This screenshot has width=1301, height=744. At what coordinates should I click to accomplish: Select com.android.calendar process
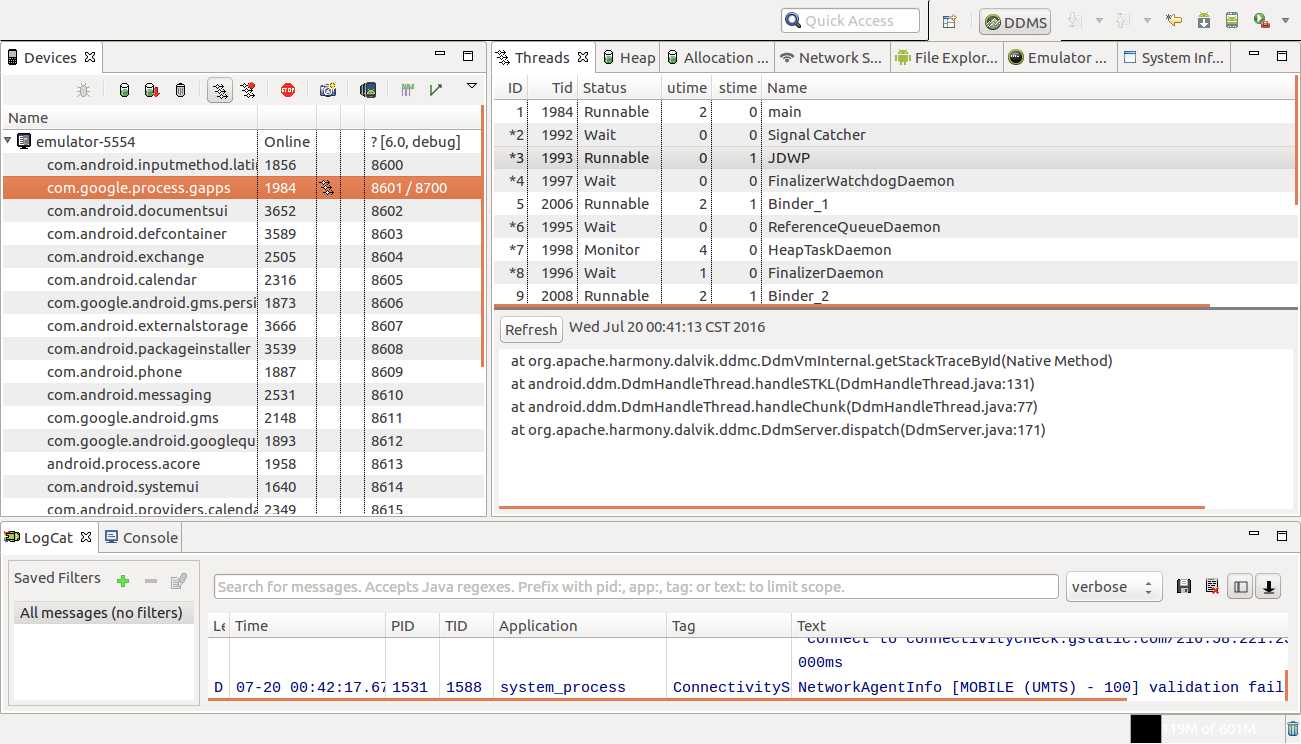coord(243,280)
